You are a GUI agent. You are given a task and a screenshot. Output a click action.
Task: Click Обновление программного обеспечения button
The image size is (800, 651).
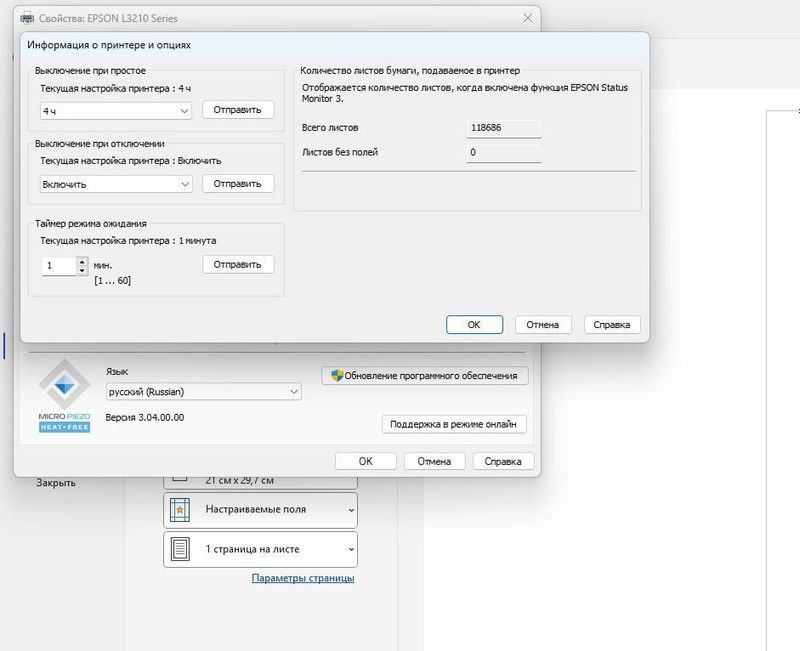[x=424, y=375]
